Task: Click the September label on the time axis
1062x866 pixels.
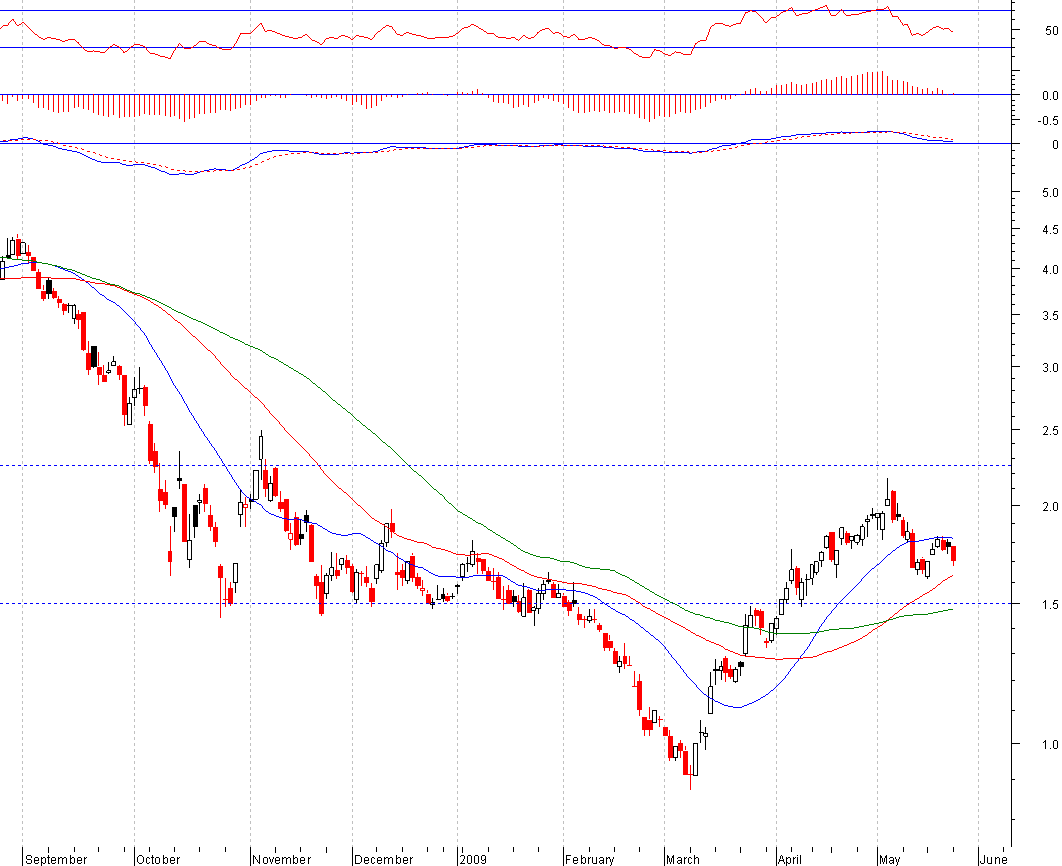Action: click(56, 859)
